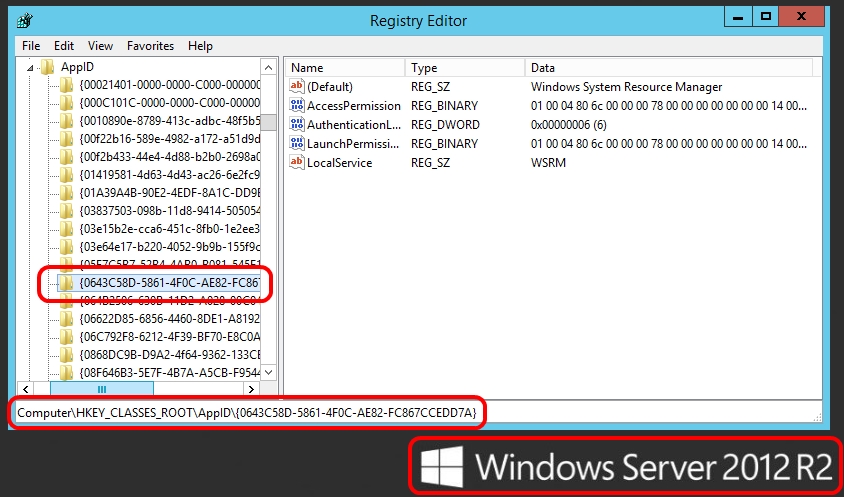Select folder icon of {00f2b433-44e4 key

66,157
